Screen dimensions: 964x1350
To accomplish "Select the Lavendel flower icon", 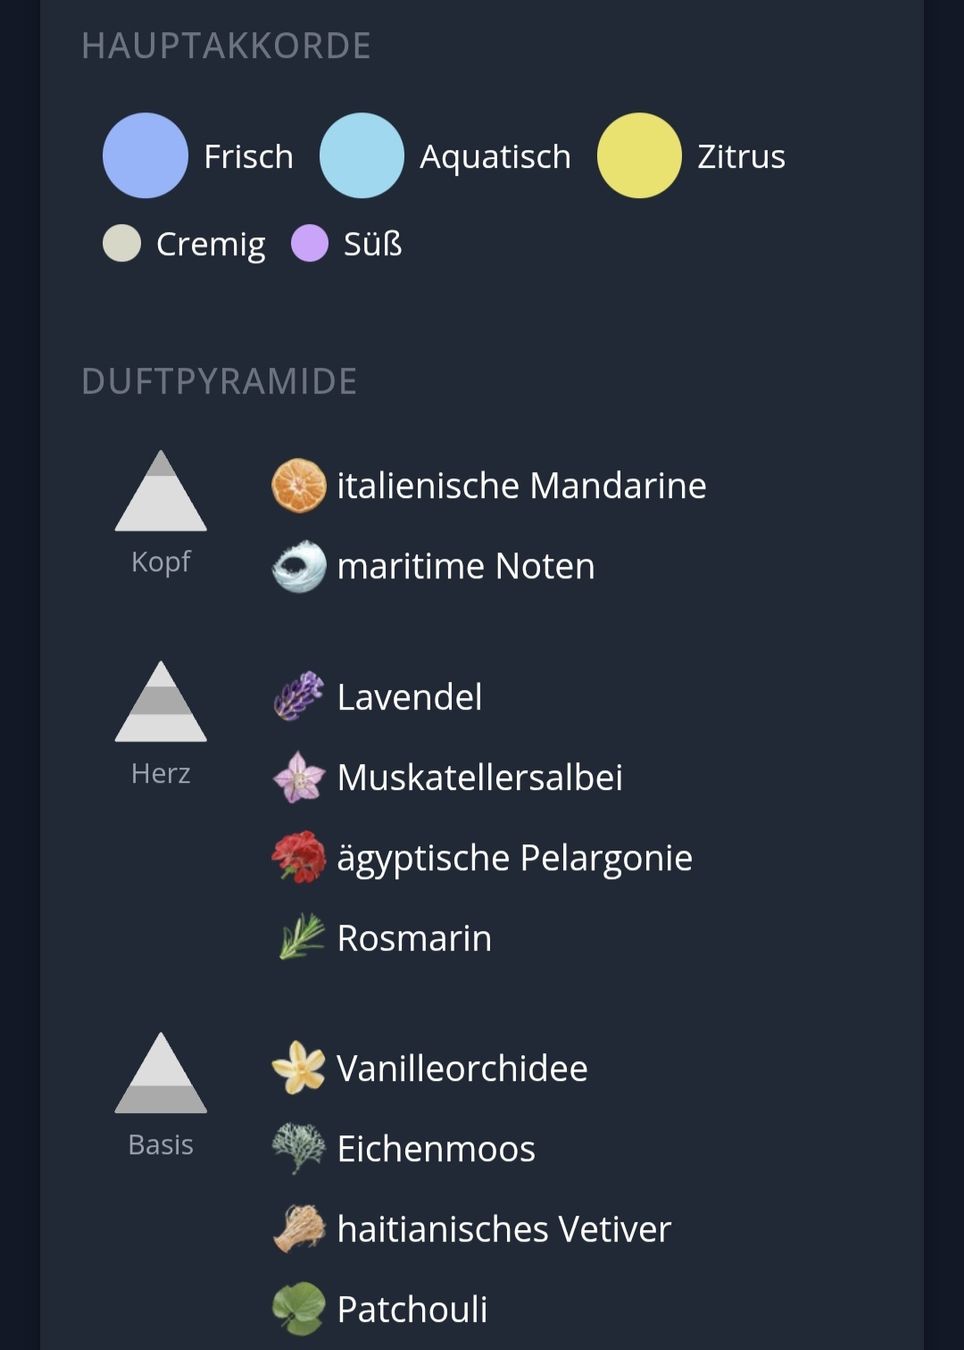I will [x=298, y=696].
